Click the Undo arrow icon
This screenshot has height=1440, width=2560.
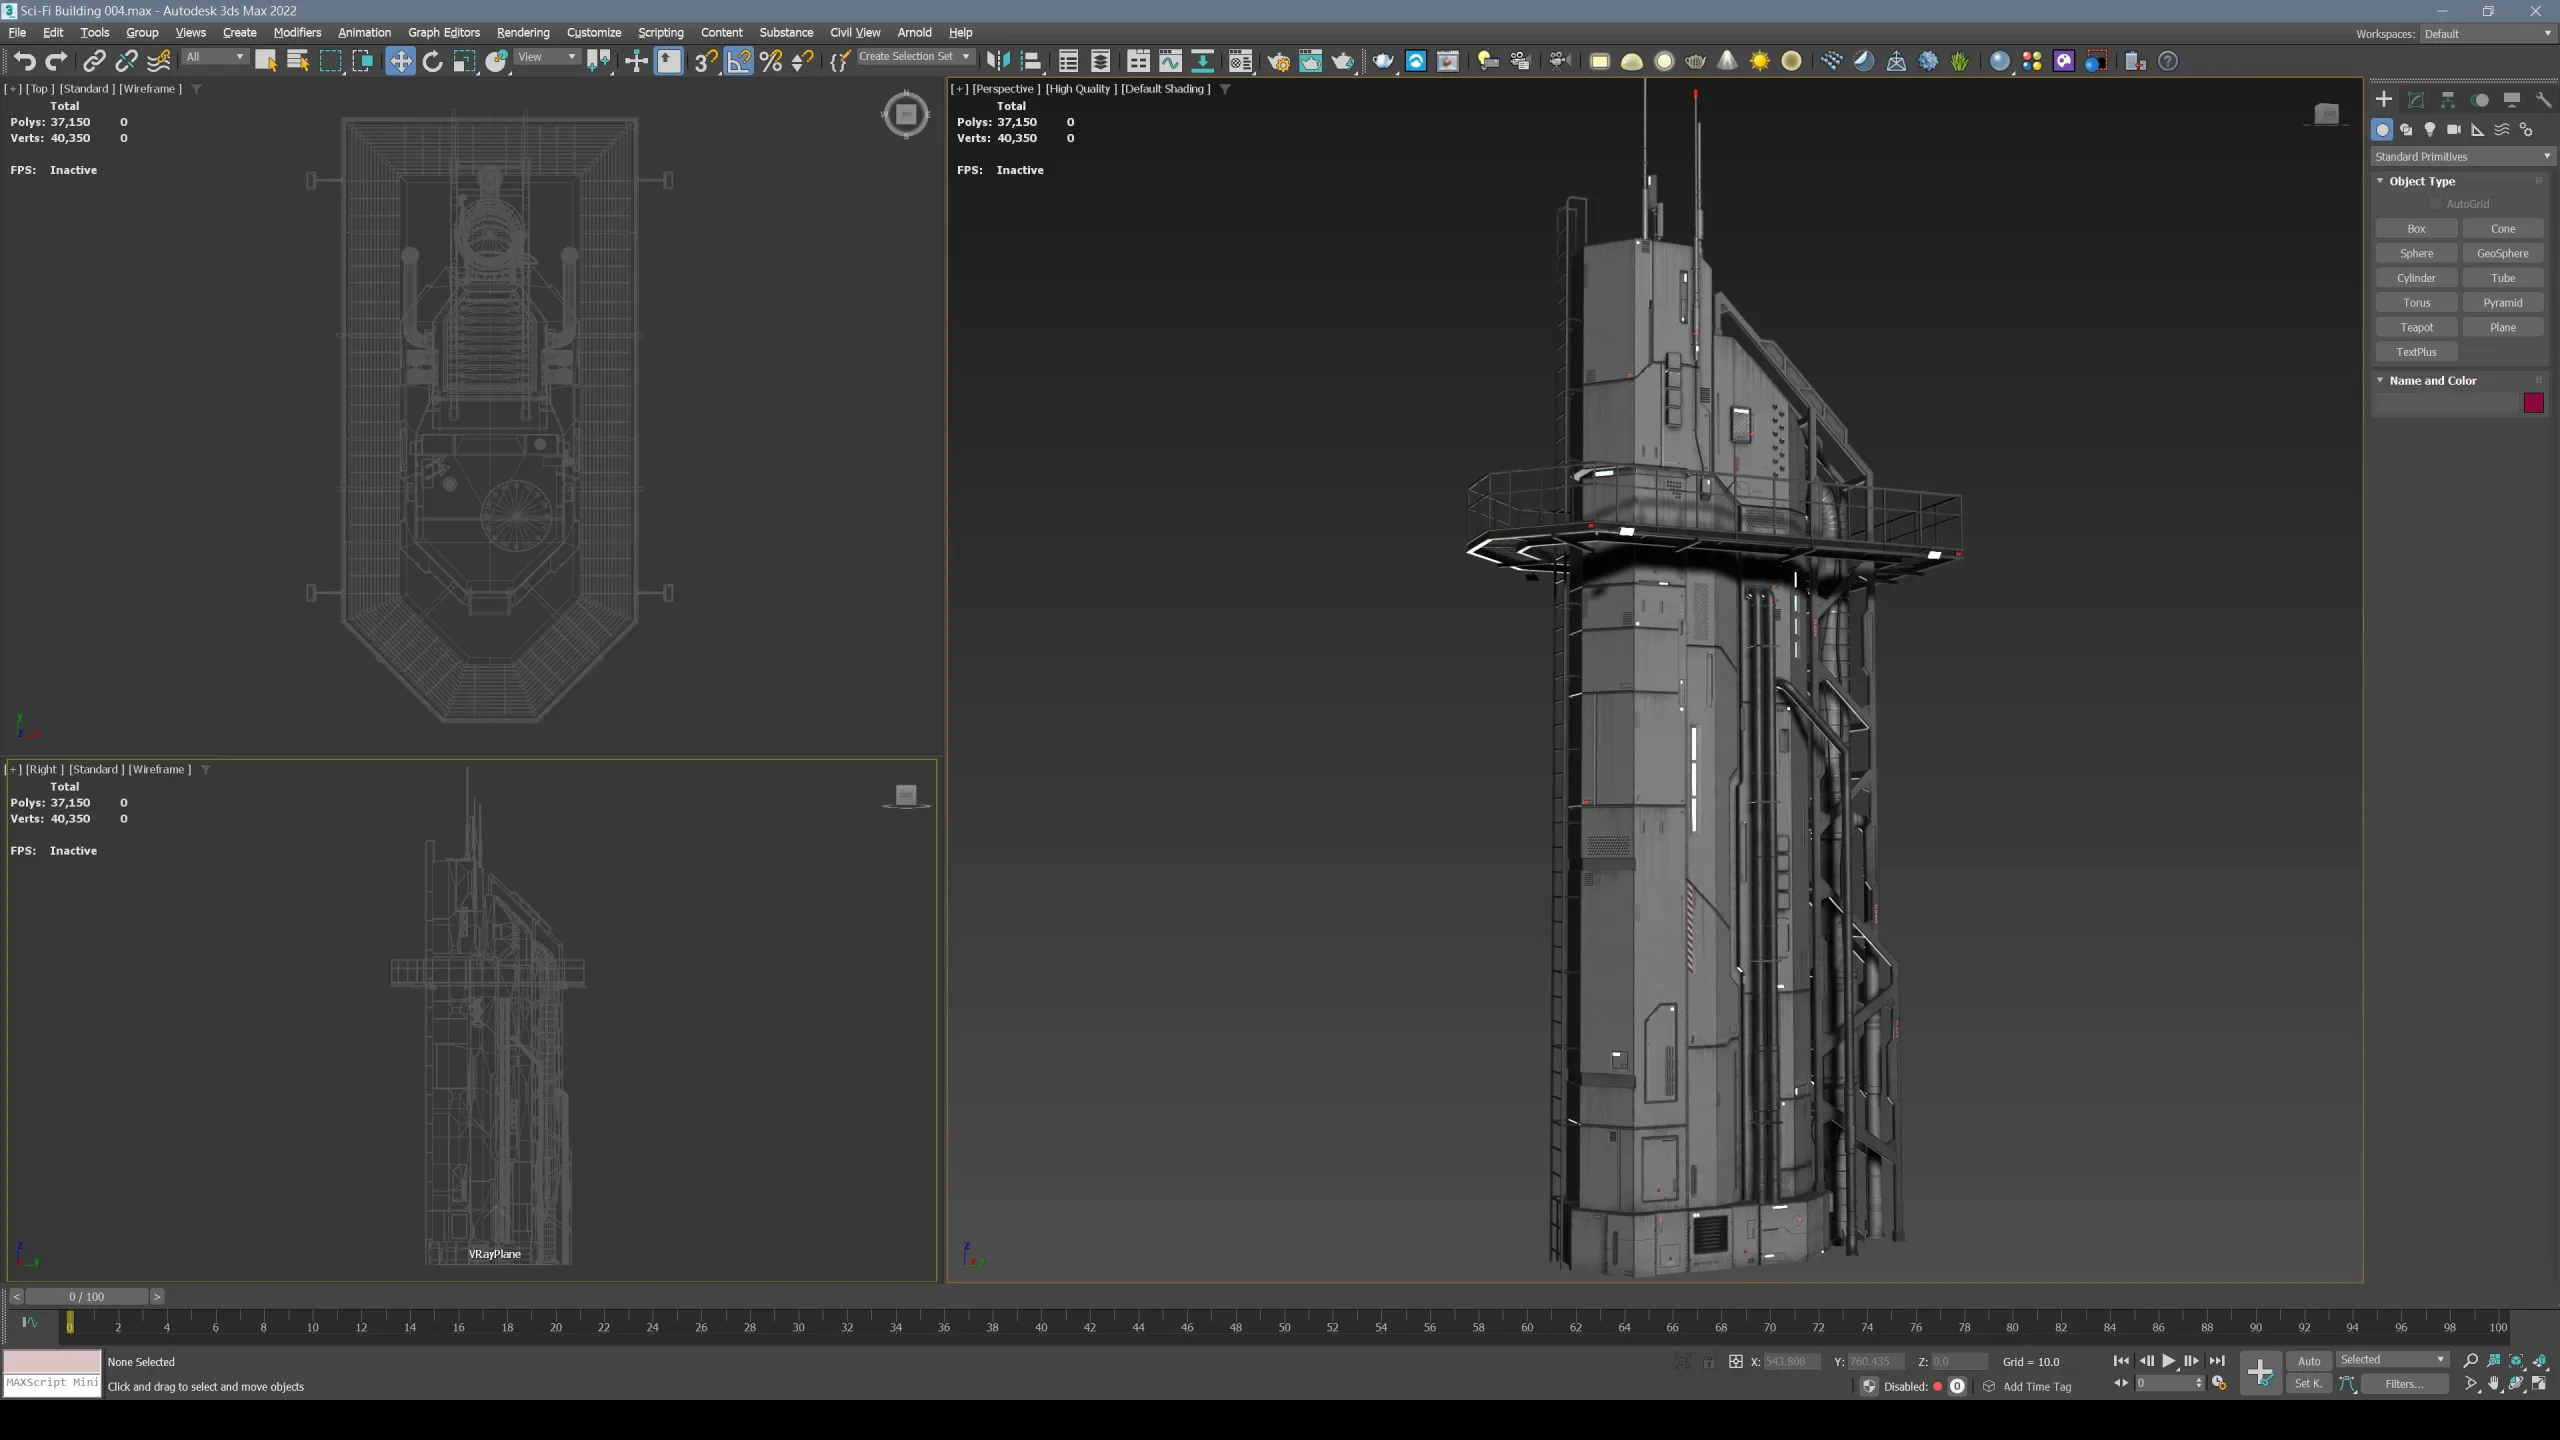pos(24,62)
